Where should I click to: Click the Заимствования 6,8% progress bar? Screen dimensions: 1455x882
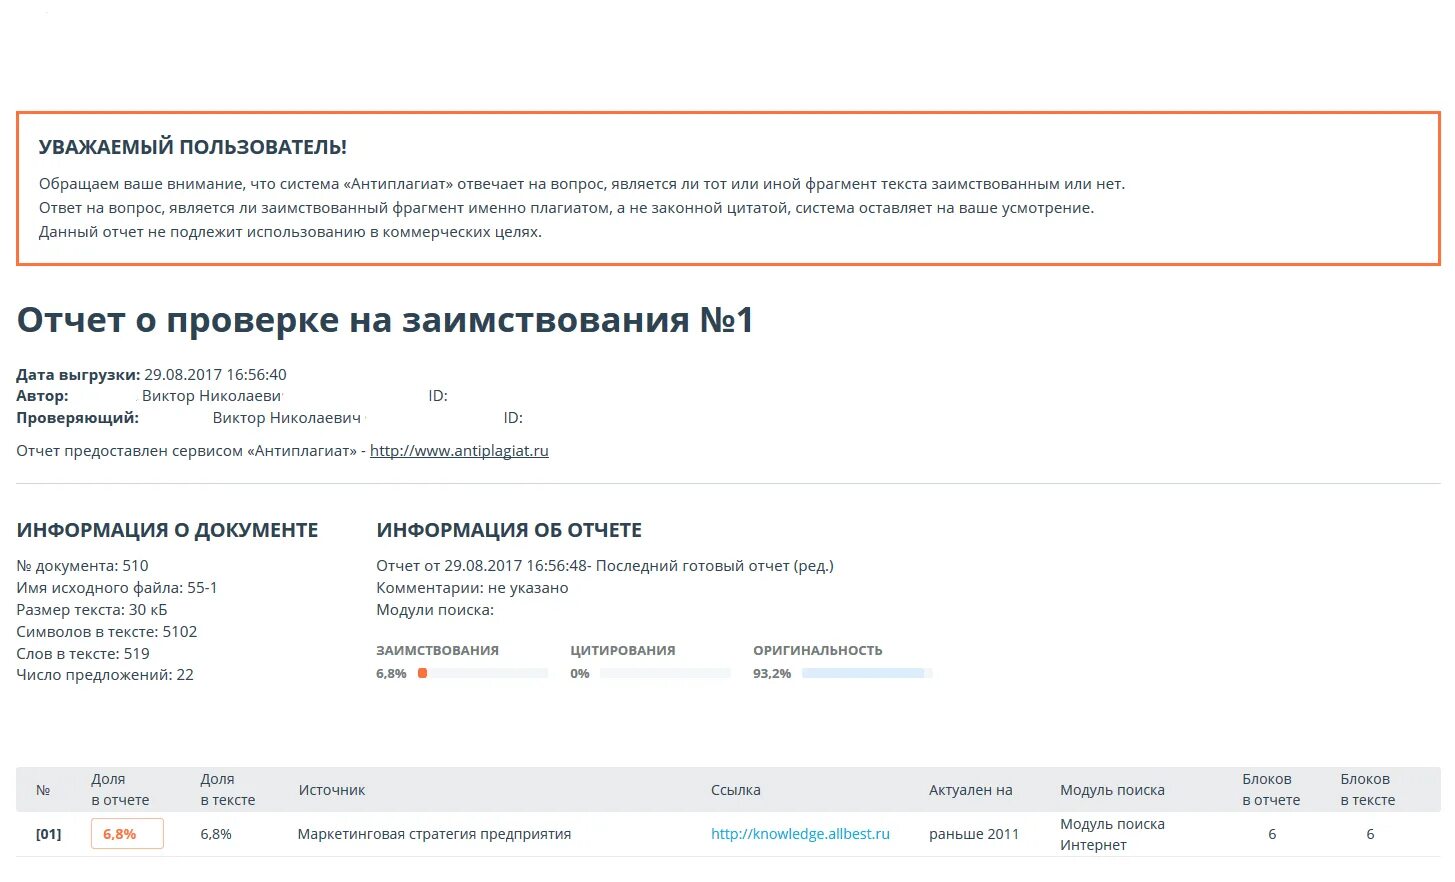tap(482, 674)
